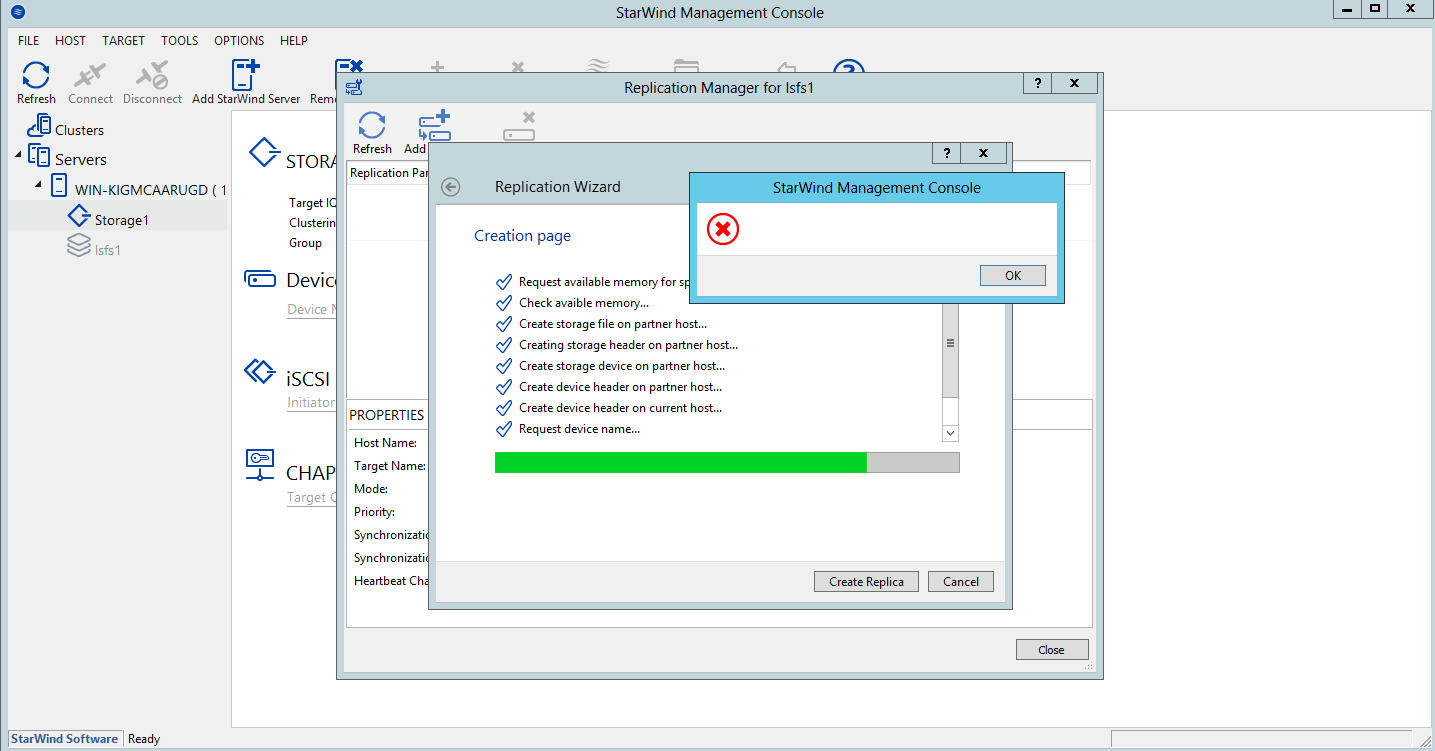Click Close in the Replication Manager

coord(1052,650)
